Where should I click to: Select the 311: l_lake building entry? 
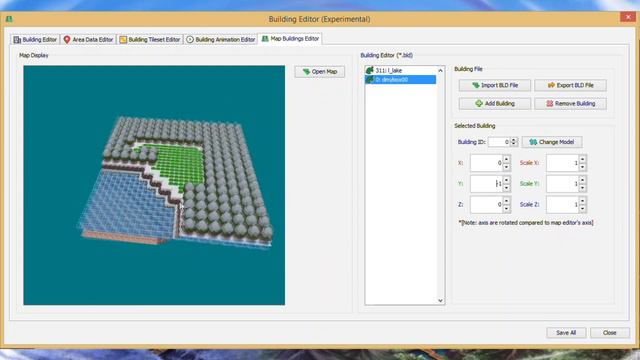pyautogui.click(x=400, y=71)
